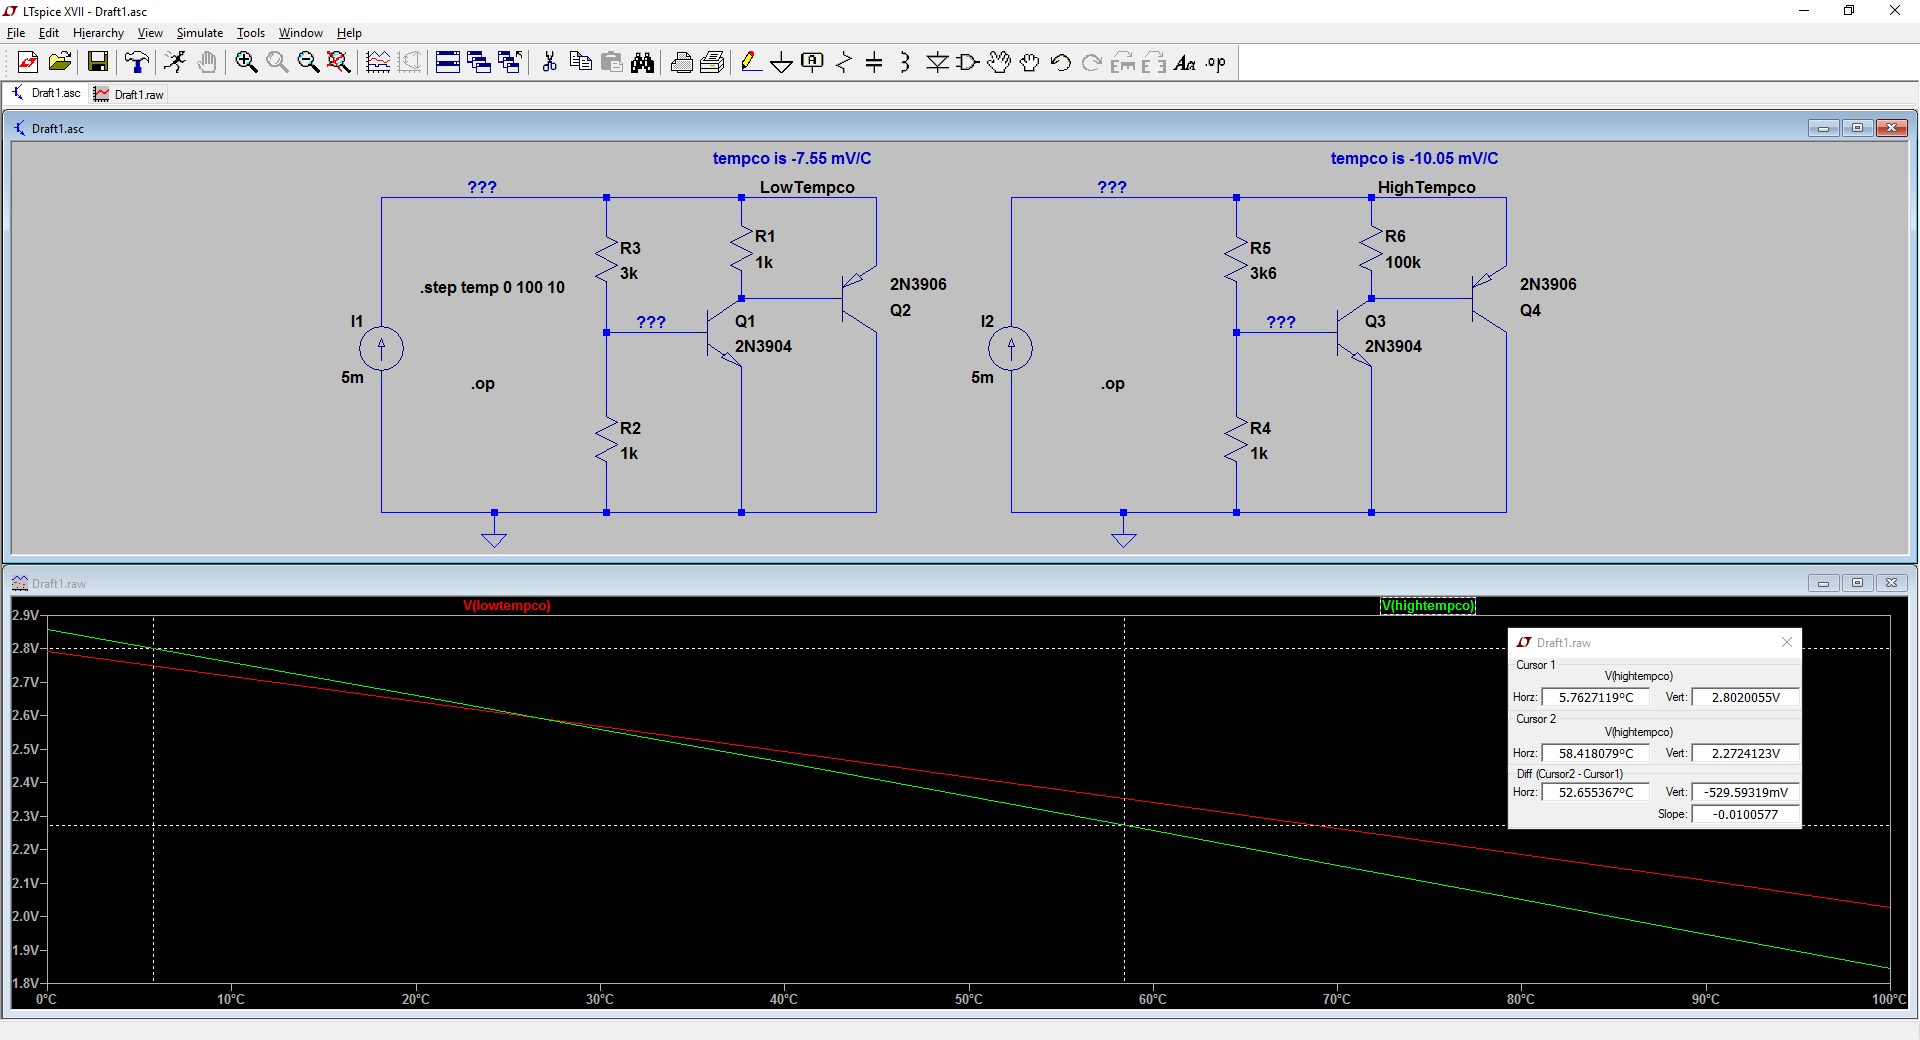
Task: Click Zoom Out magnifier icon
Action: [308, 62]
